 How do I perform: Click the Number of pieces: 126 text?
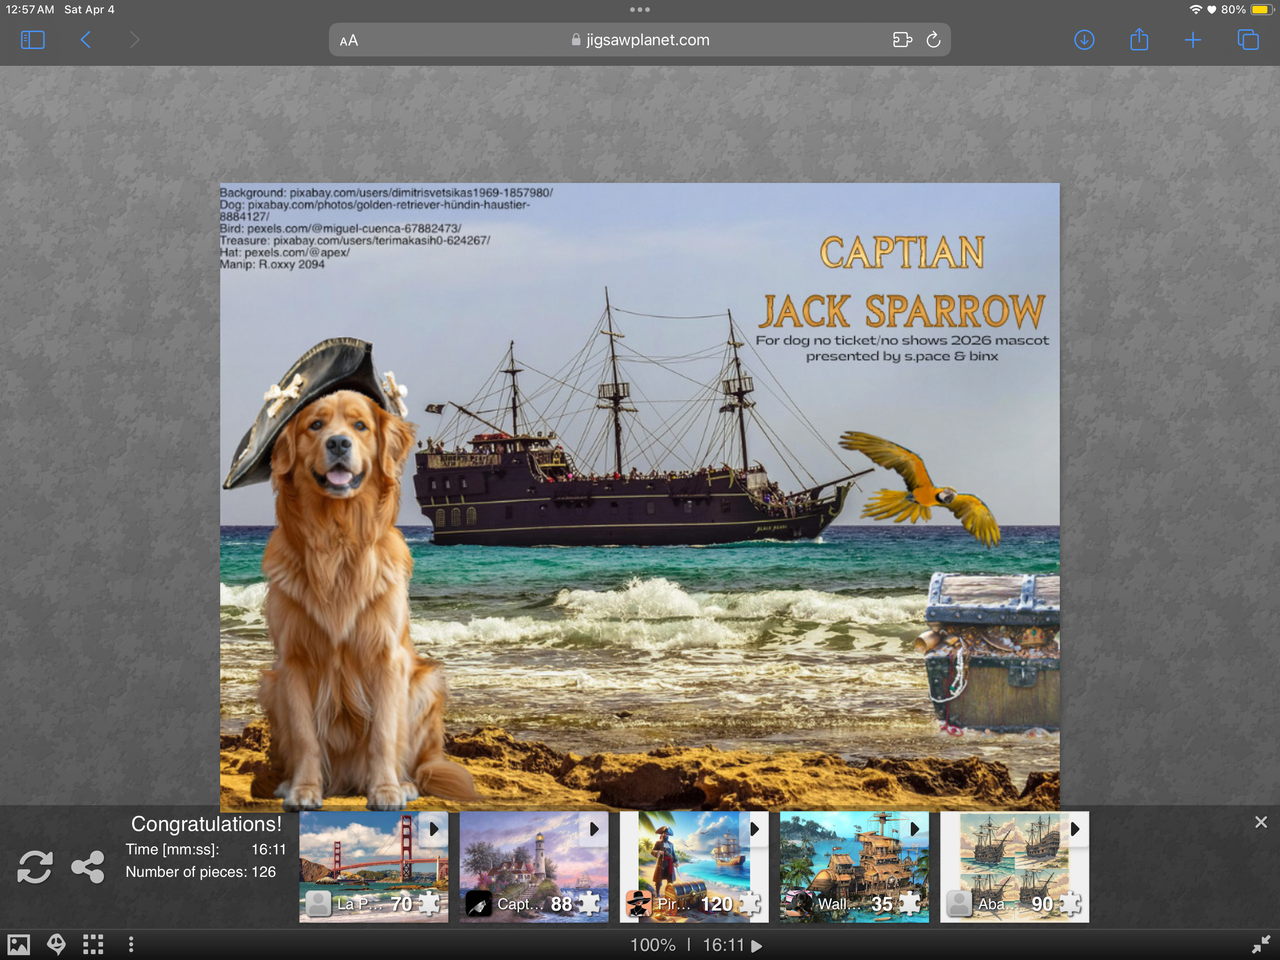(200, 872)
